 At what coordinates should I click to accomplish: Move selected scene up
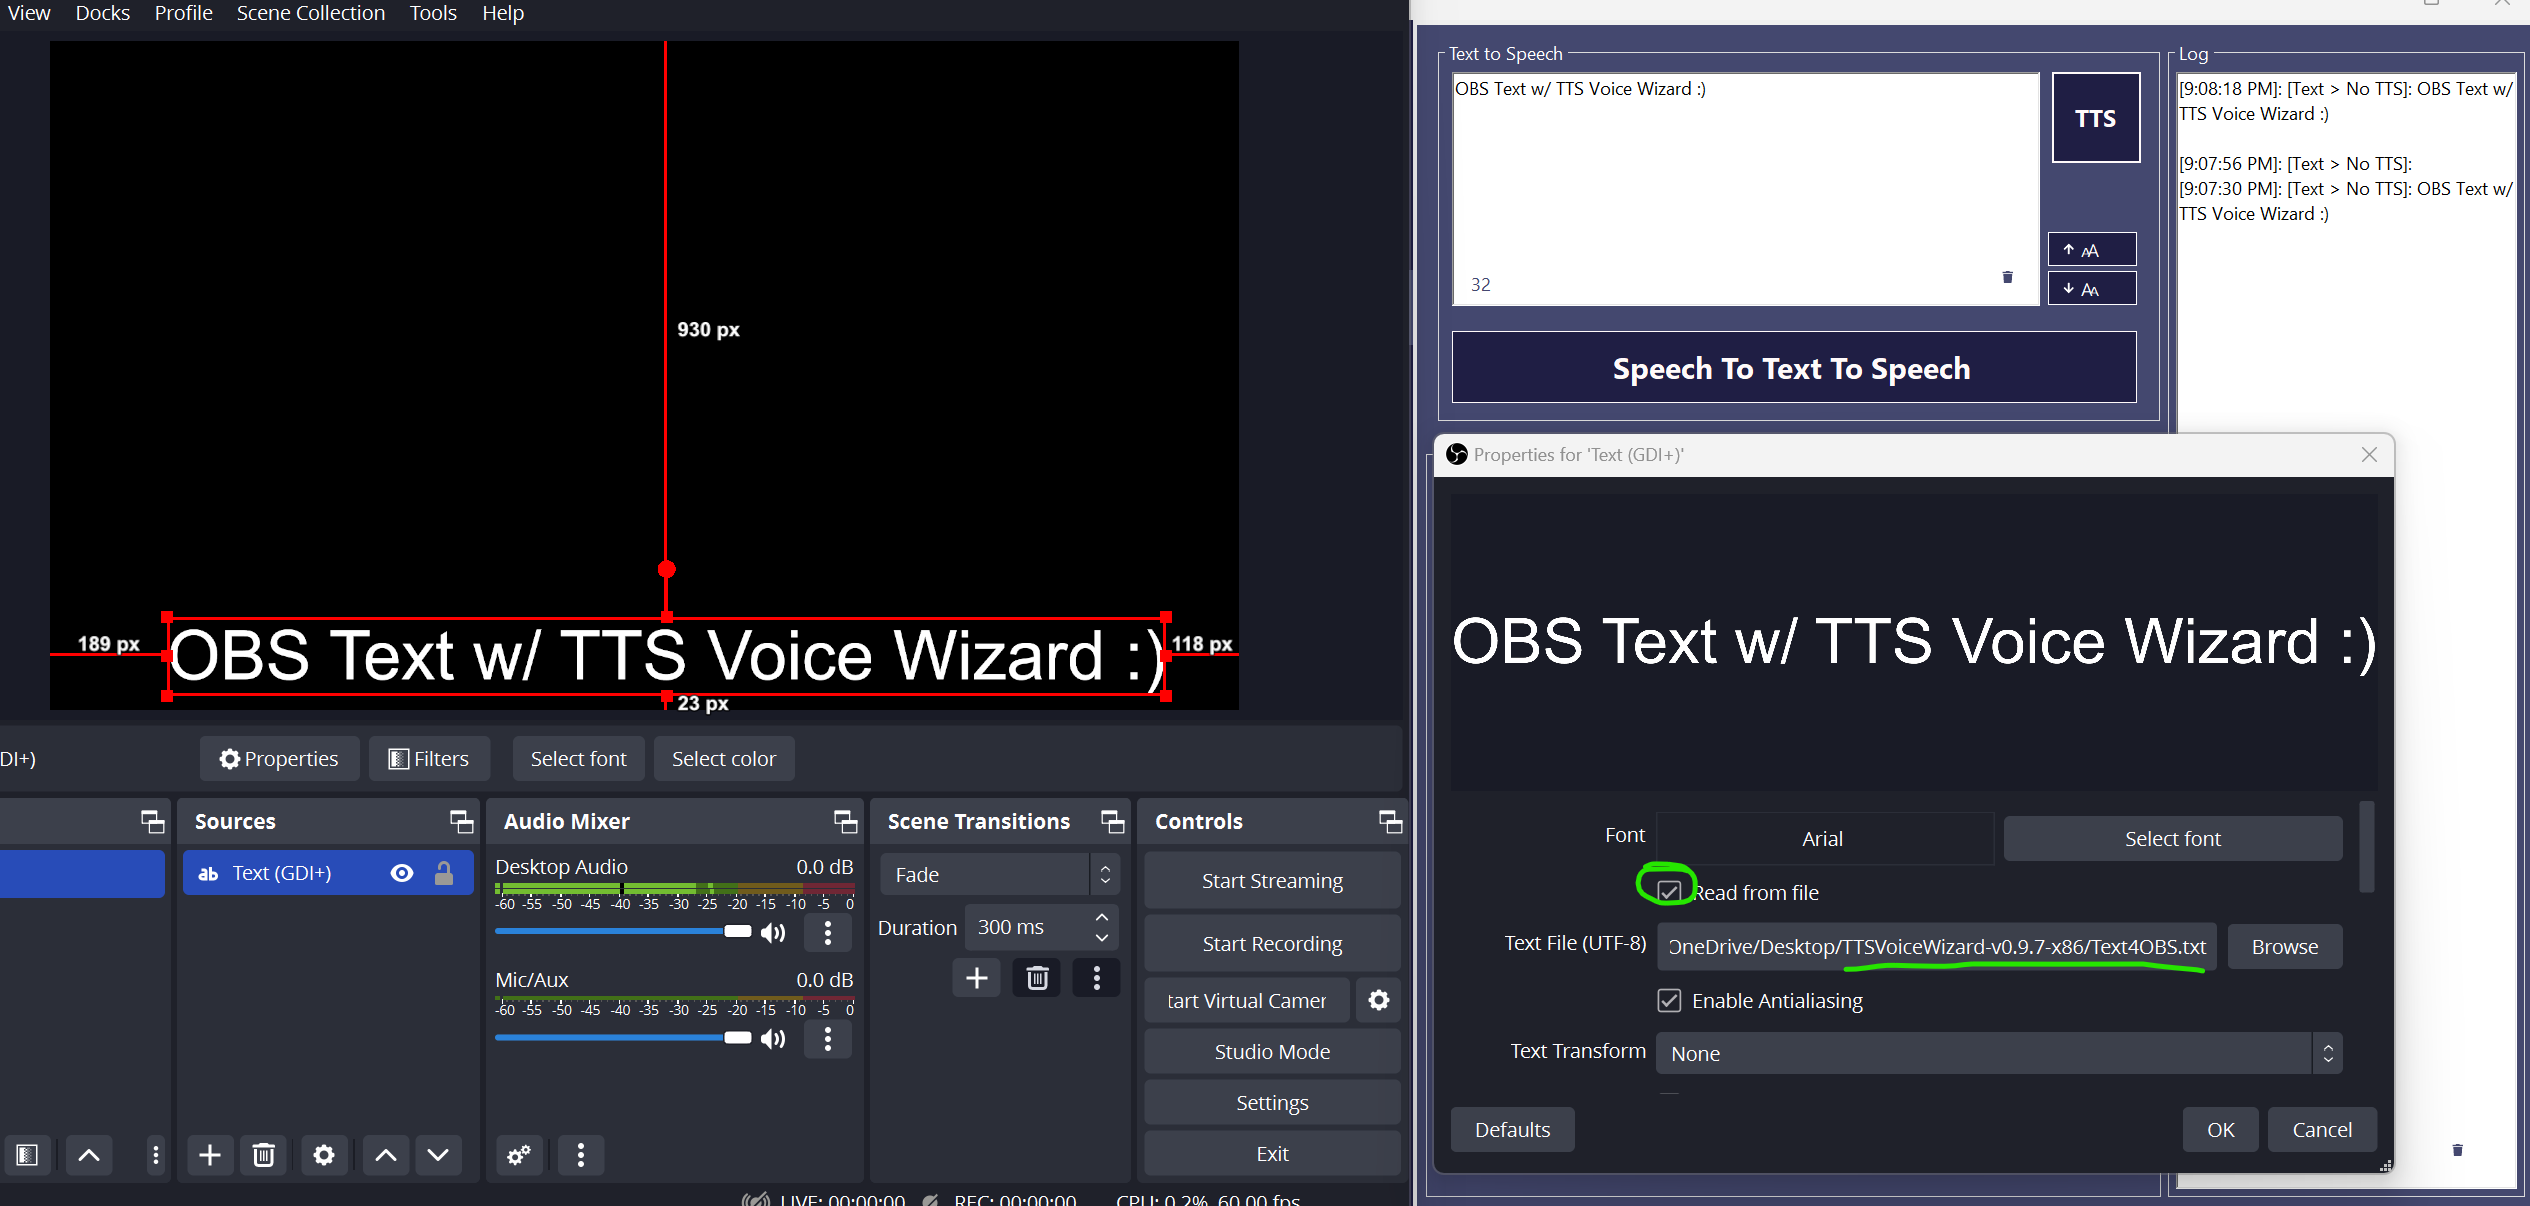click(89, 1156)
